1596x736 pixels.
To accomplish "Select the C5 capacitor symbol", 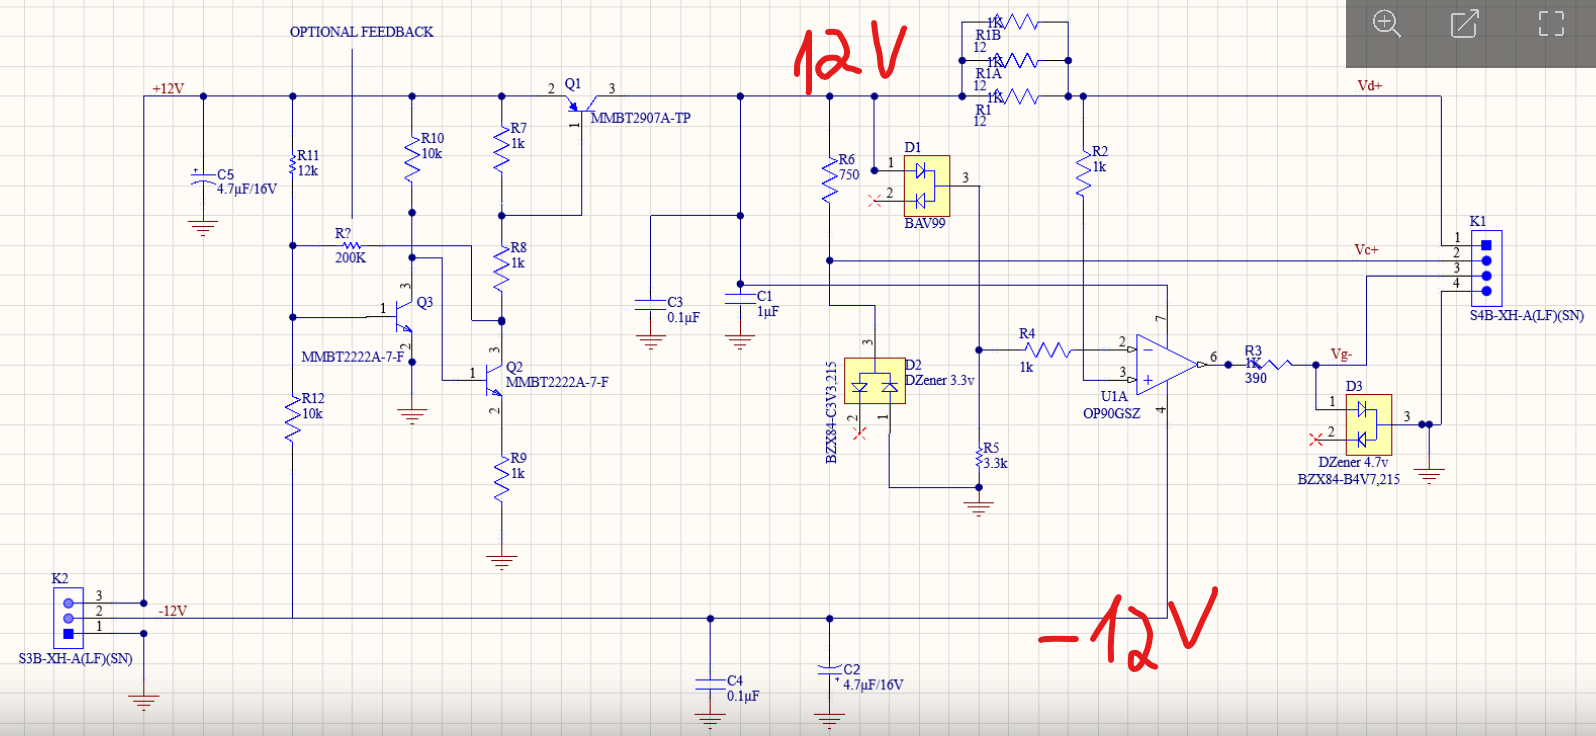I will point(203,177).
